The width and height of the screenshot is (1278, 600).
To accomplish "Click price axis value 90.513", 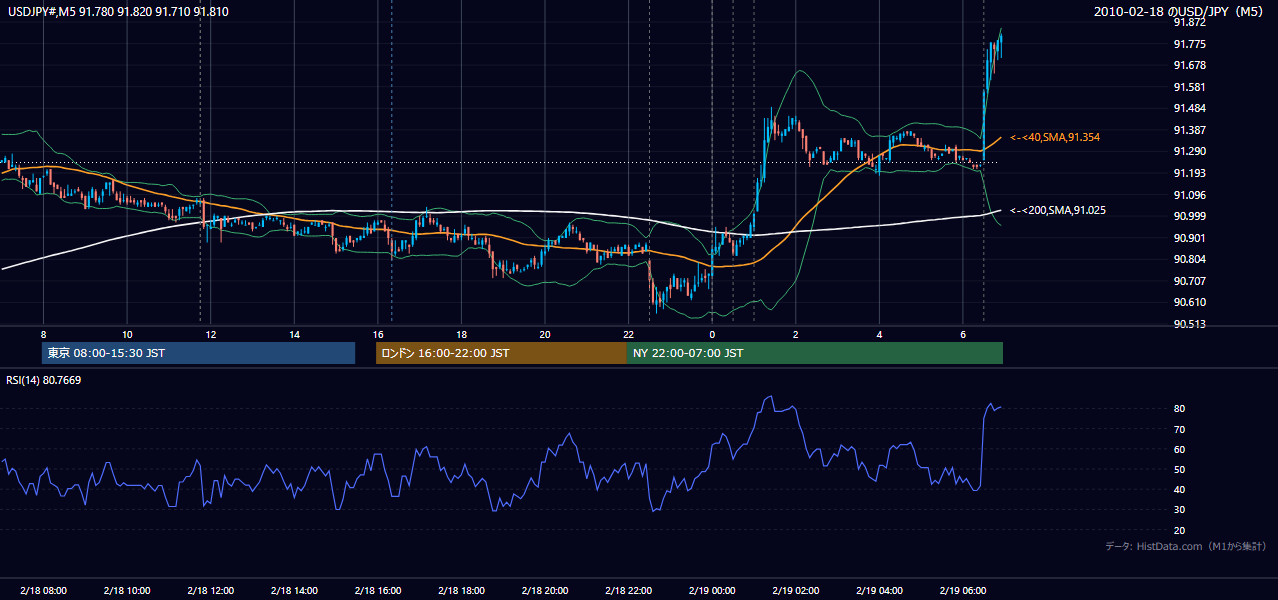I will [1190, 324].
